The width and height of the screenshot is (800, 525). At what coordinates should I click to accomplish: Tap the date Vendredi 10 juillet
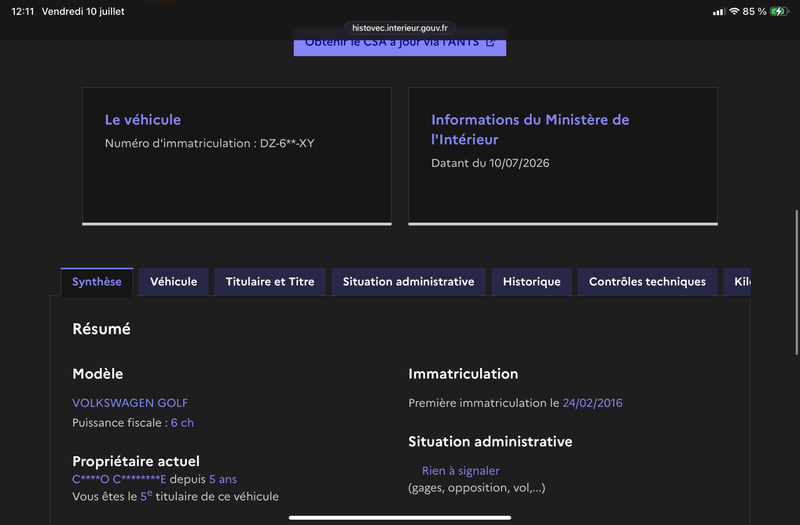pos(83,11)
